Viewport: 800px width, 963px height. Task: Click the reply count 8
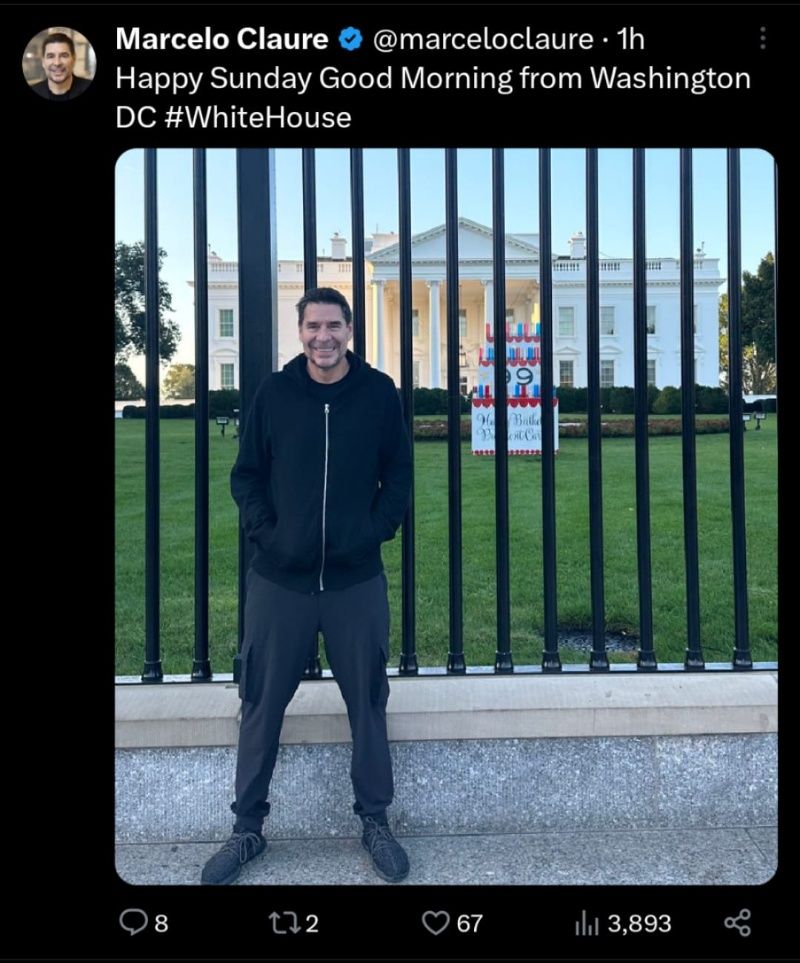(161, 923)
